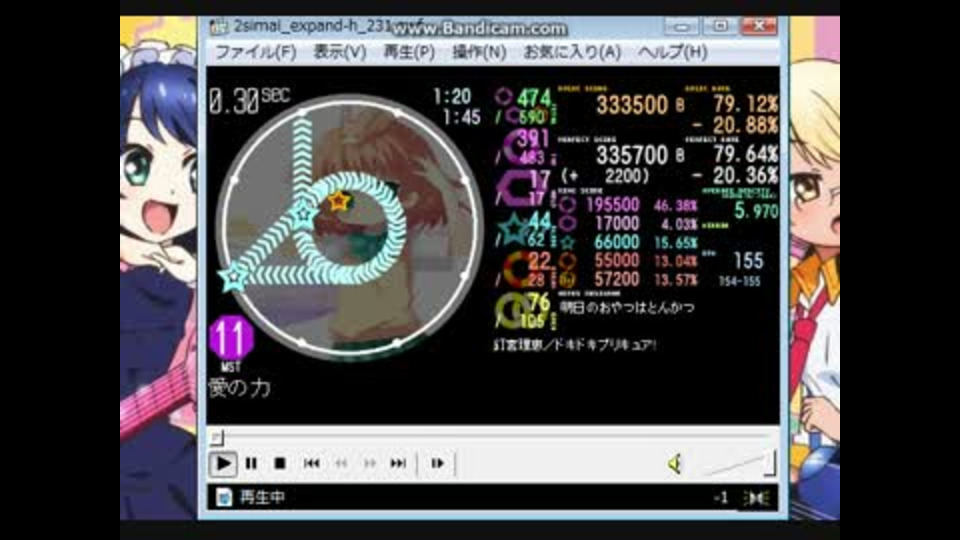This screenshot has height=540, width=960.
Task: Click the 5.970 value
Action: (x=756, y=211)
